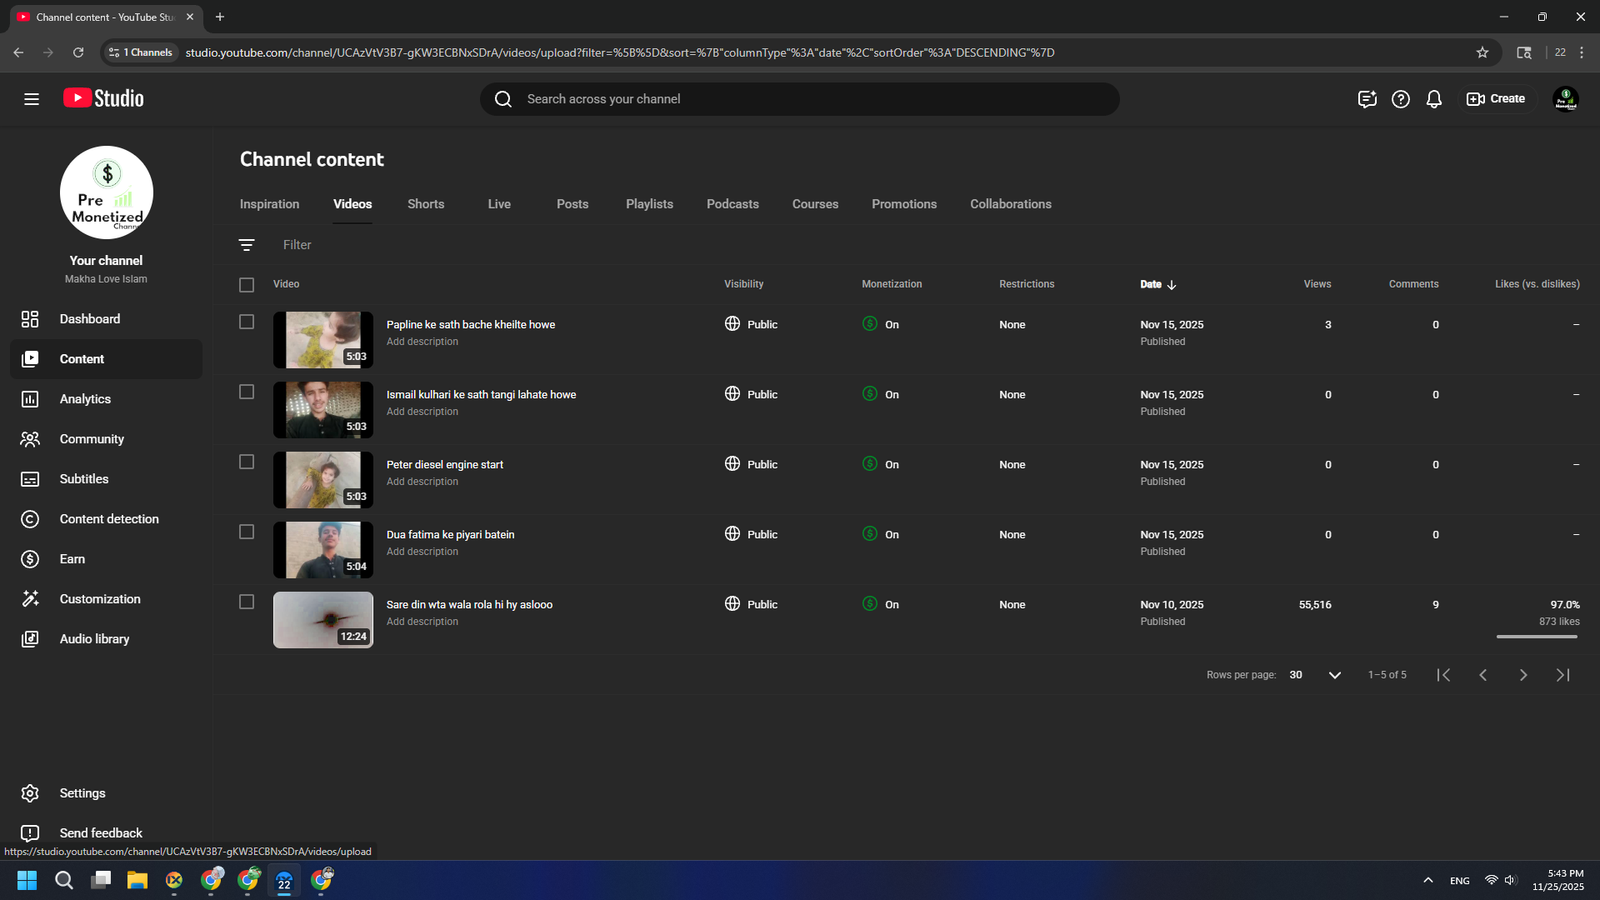Switch to the Playlists tab
This screenshot has width=1600, height=900.
[x=649, y=204]
